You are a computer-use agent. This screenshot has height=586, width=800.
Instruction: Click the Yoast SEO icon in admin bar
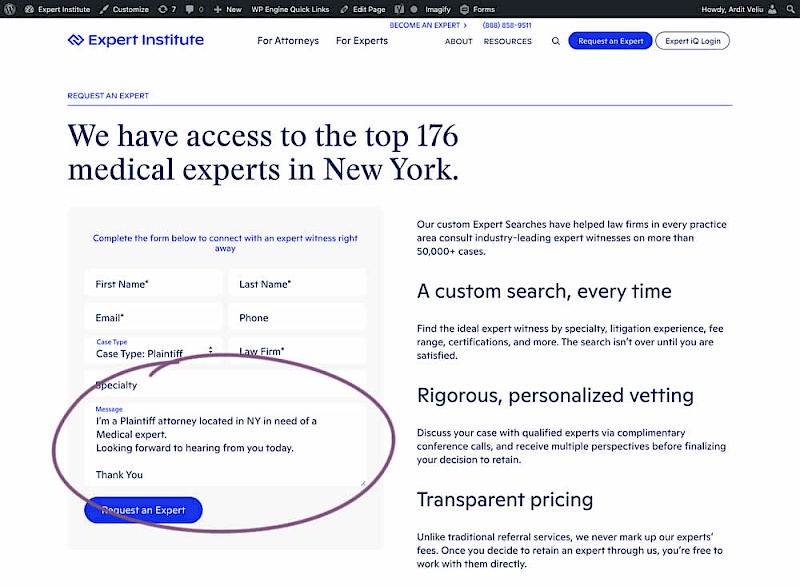(x=399, y=9)
